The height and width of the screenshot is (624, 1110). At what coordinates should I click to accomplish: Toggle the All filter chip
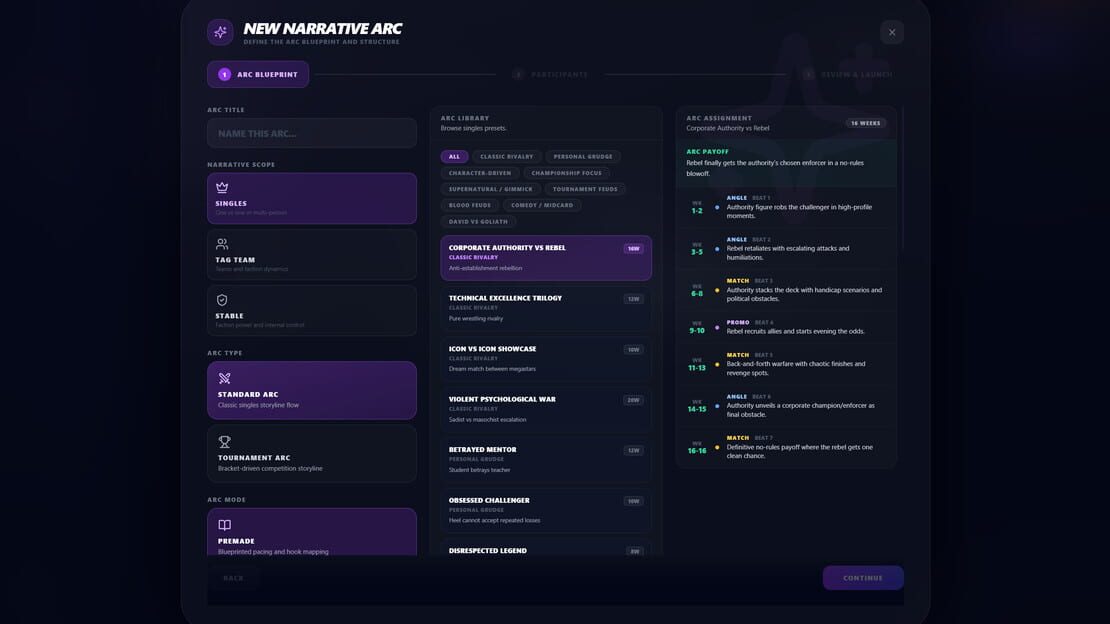pos(454,157)
